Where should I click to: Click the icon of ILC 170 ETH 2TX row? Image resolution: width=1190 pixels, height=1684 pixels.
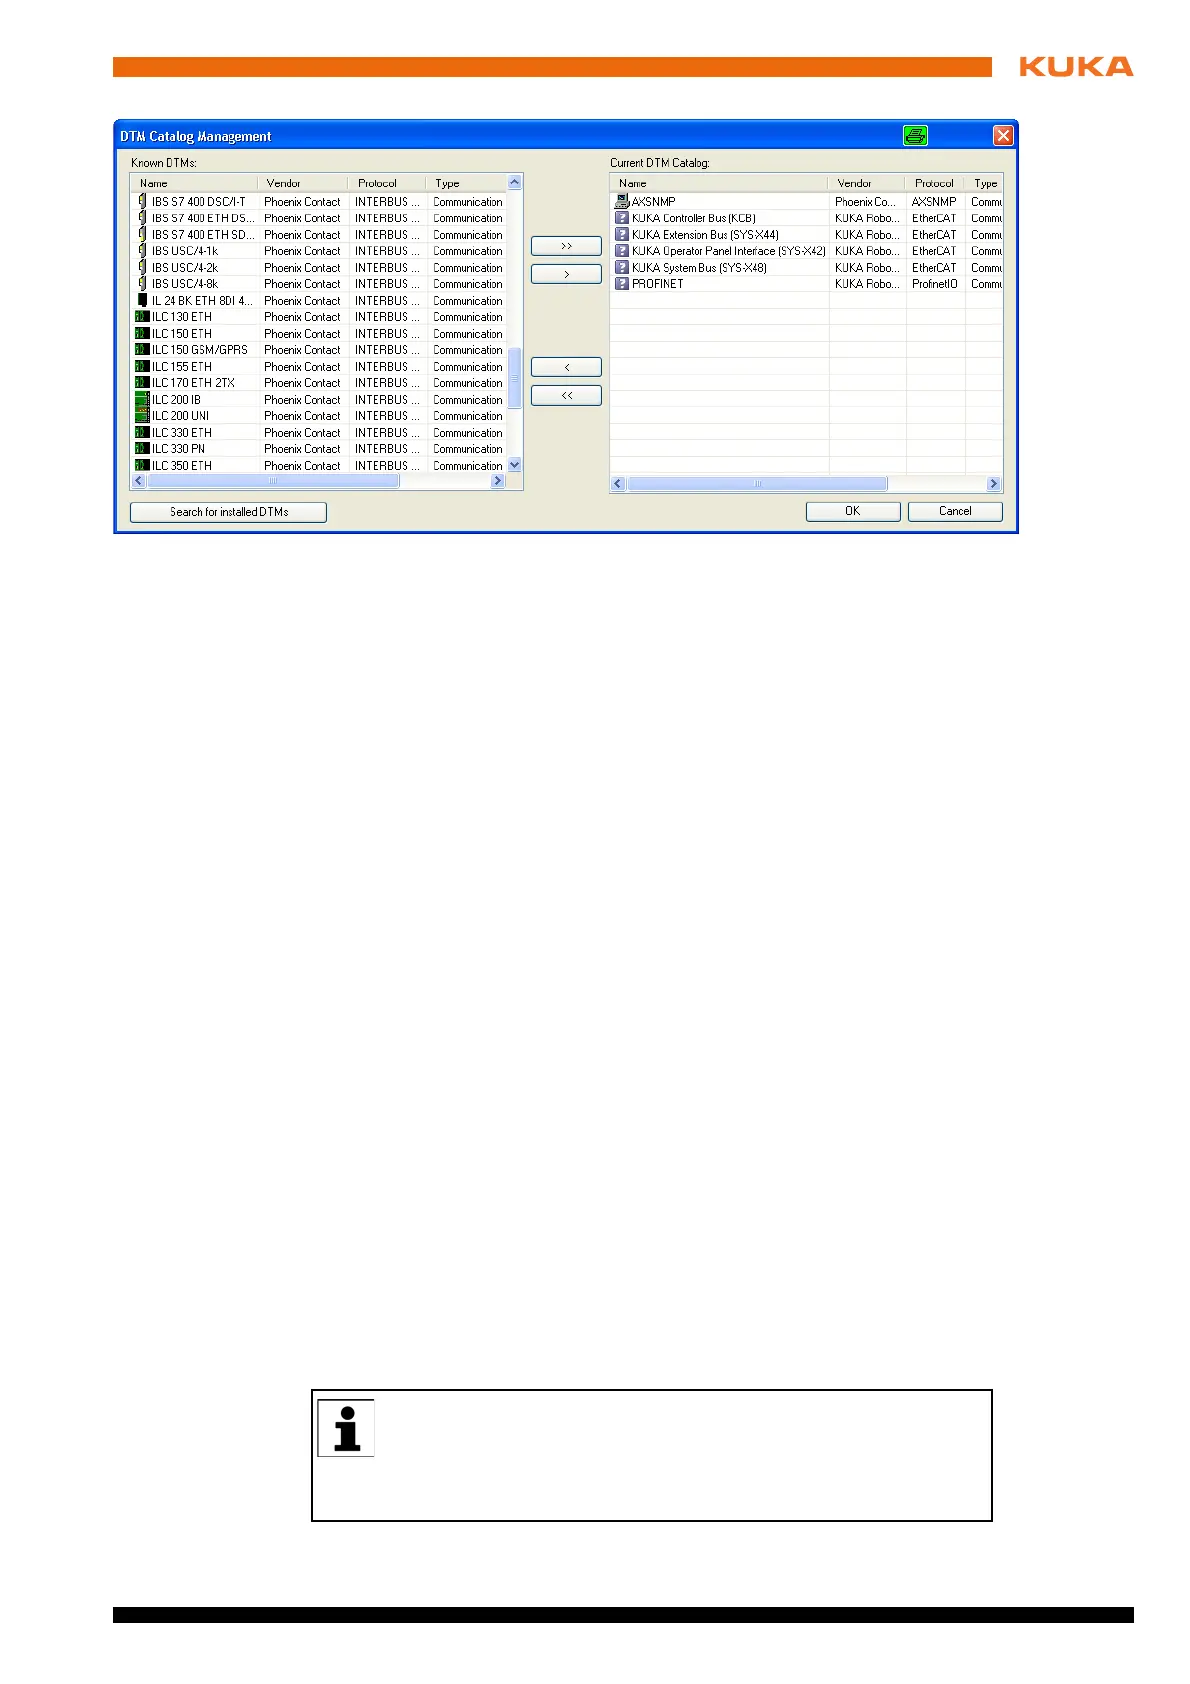(142, 383)
